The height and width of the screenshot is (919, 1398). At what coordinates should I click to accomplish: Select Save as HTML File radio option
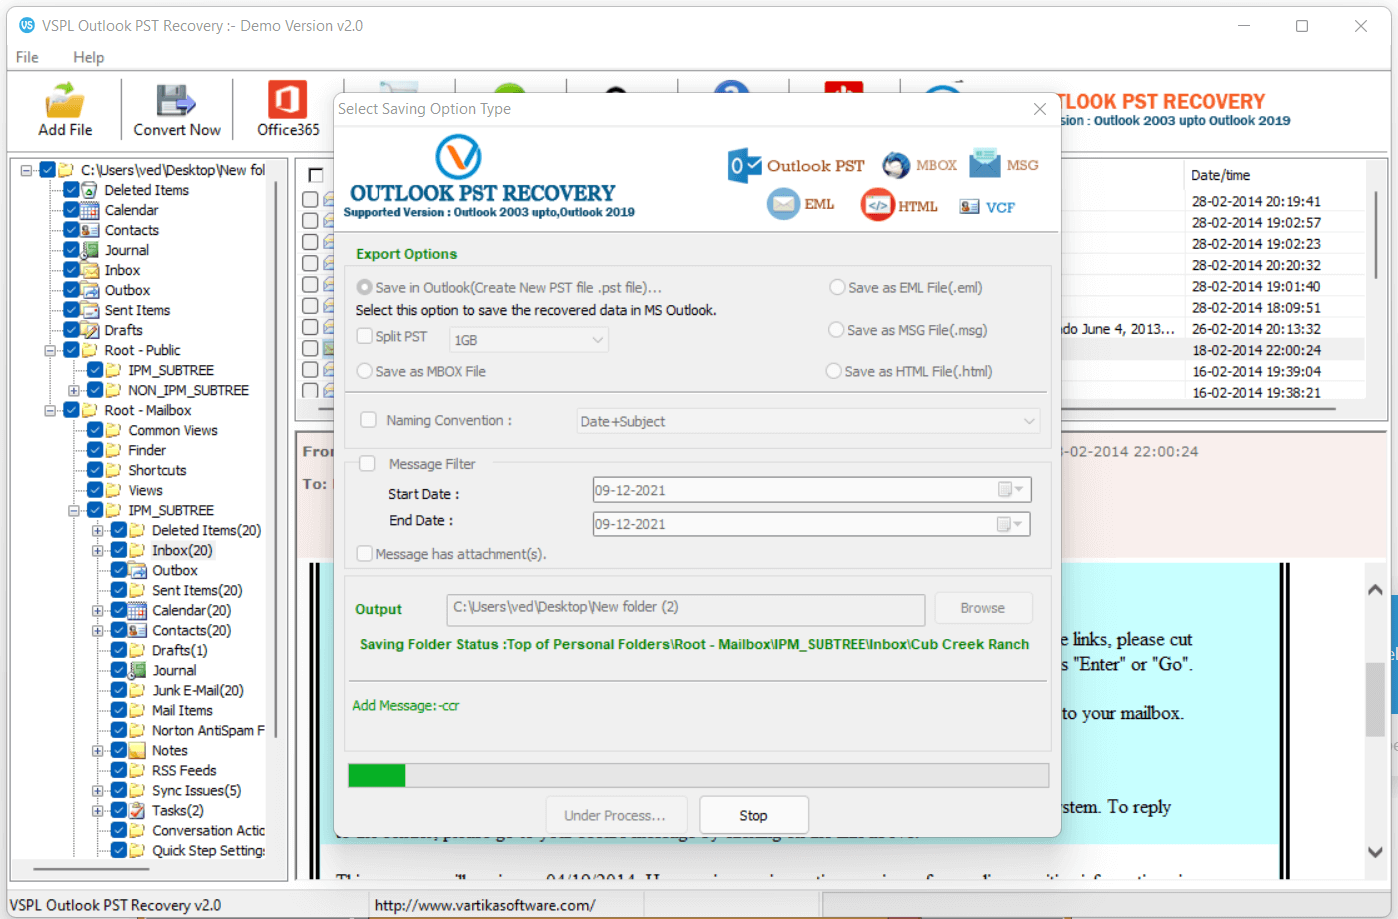(833, 371)
